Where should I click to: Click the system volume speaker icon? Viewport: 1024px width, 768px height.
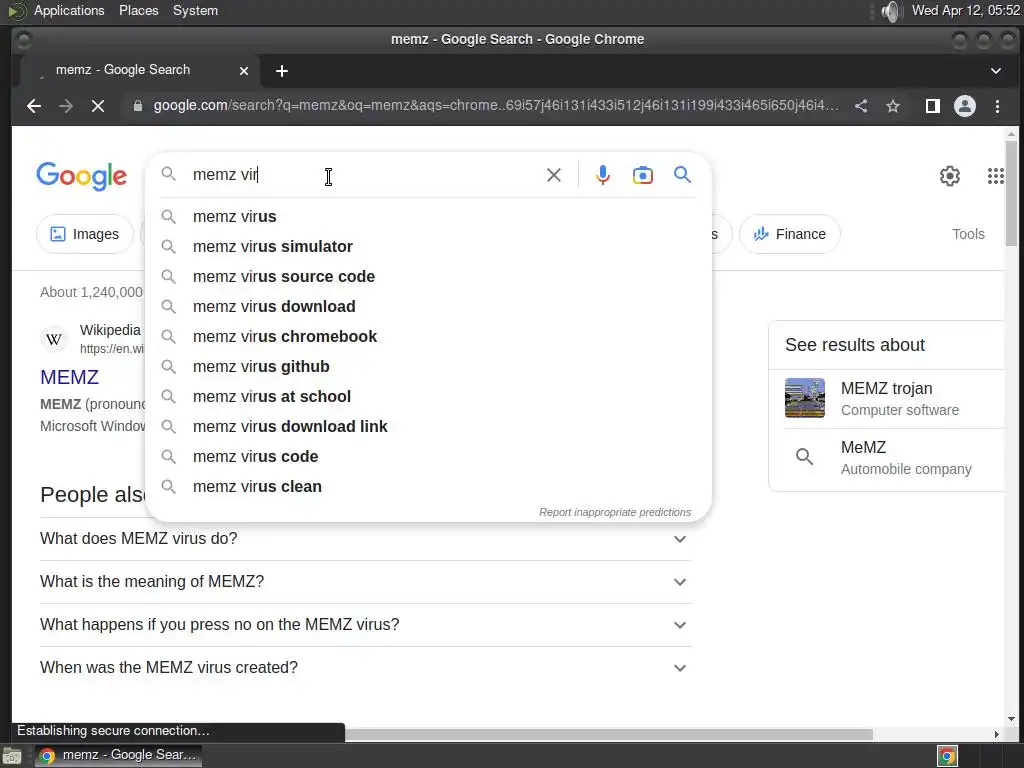coord(891,11)
